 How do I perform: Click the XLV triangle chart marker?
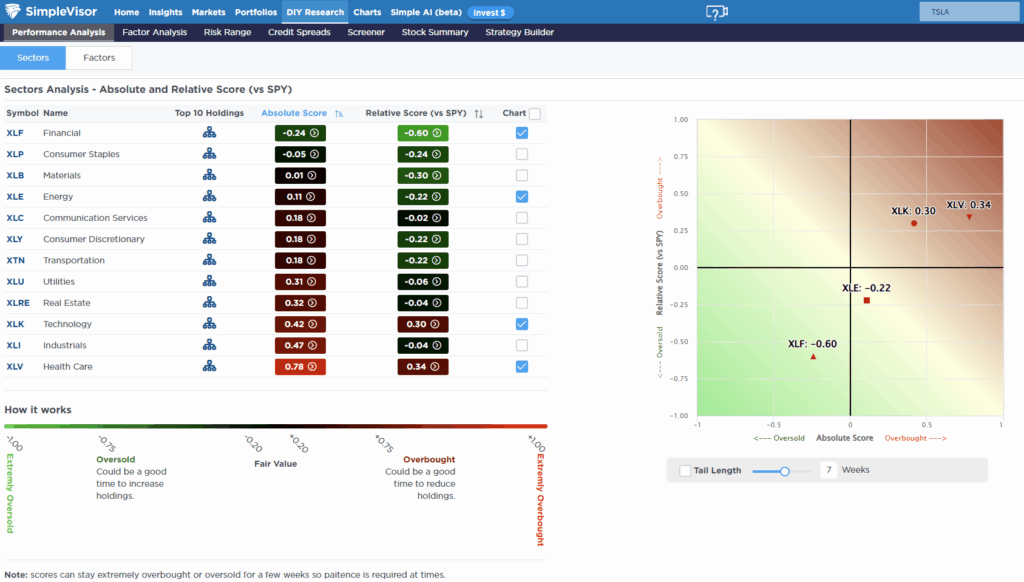(x=969, y=217)
